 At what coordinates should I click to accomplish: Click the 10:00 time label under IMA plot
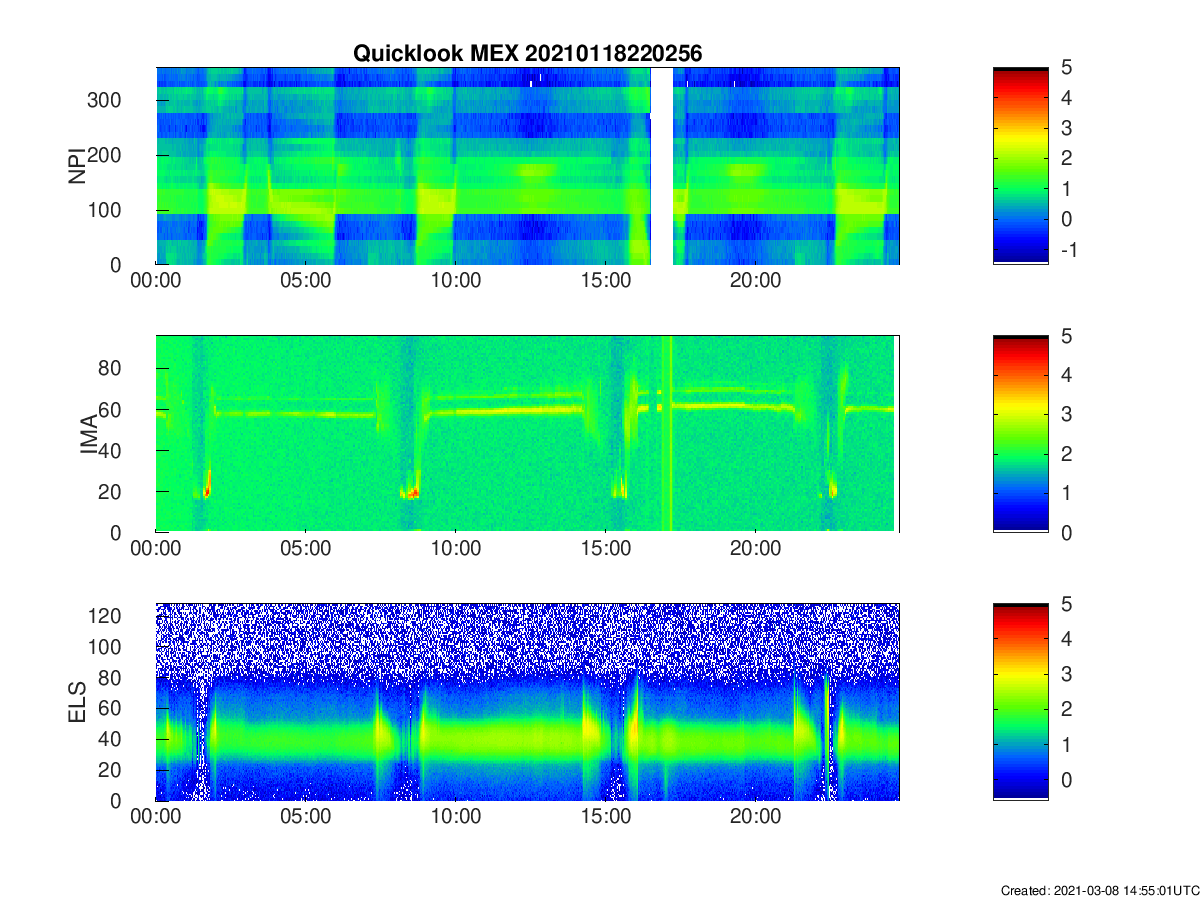[456, 550]
